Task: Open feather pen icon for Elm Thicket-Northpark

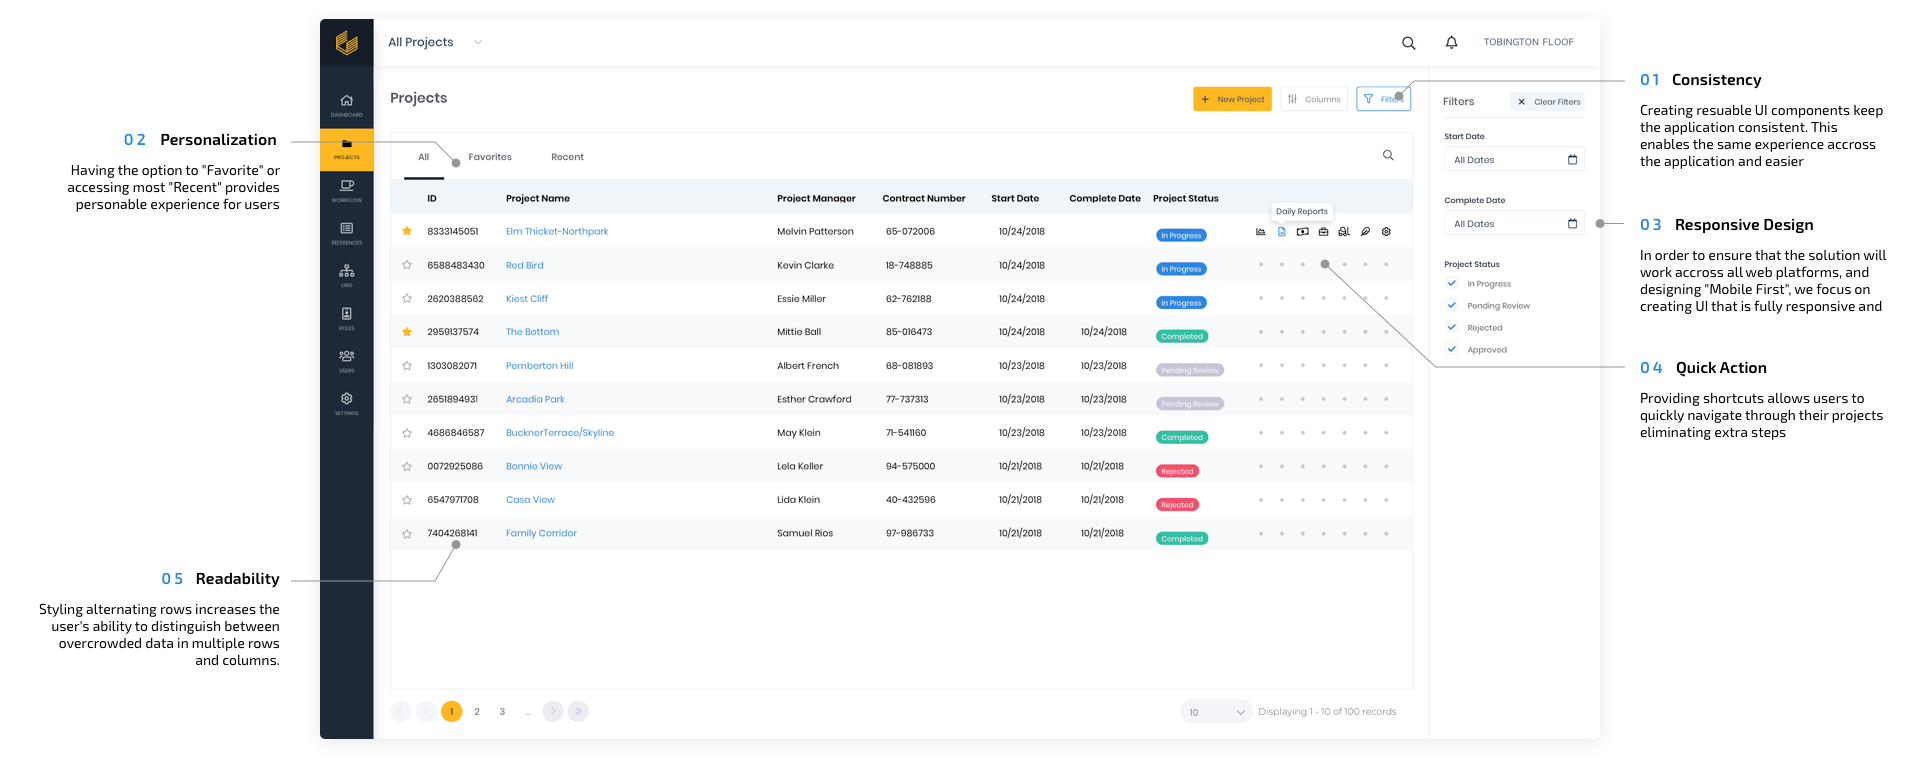Action: point(1365,232)
